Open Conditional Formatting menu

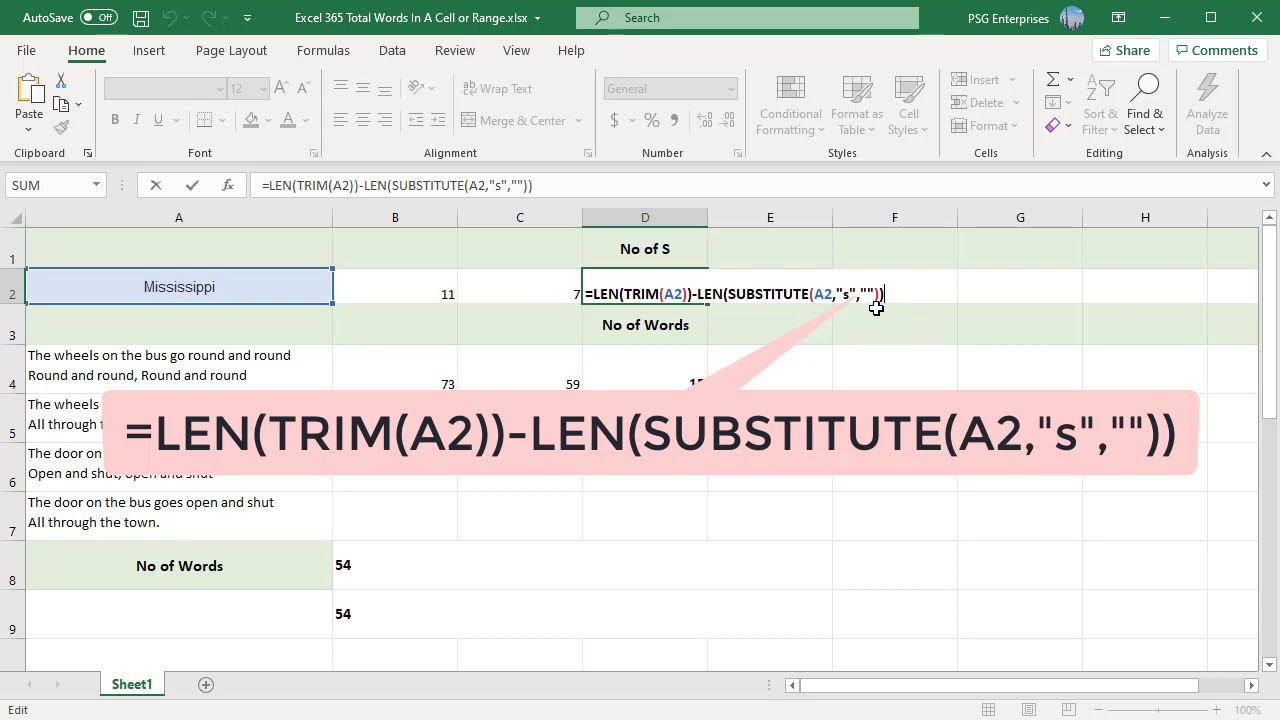pyautogui.click(x=791, y=105)
